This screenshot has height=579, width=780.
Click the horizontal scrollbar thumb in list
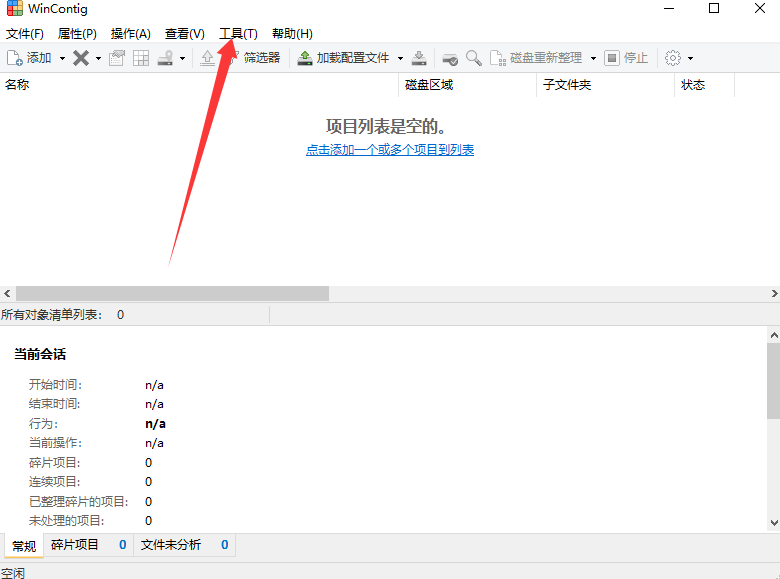[x=172, y=294]
